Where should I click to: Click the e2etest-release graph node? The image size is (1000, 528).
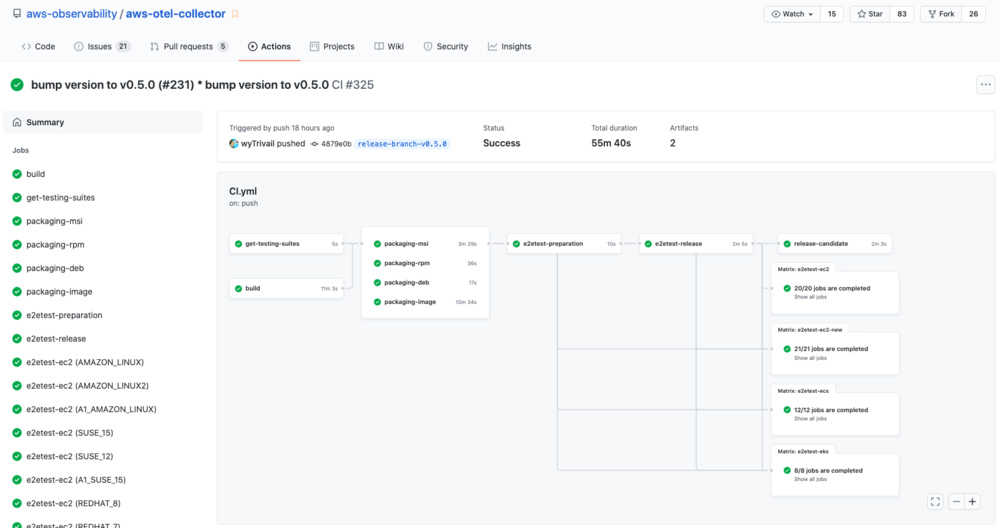click(x=696, y=244)
